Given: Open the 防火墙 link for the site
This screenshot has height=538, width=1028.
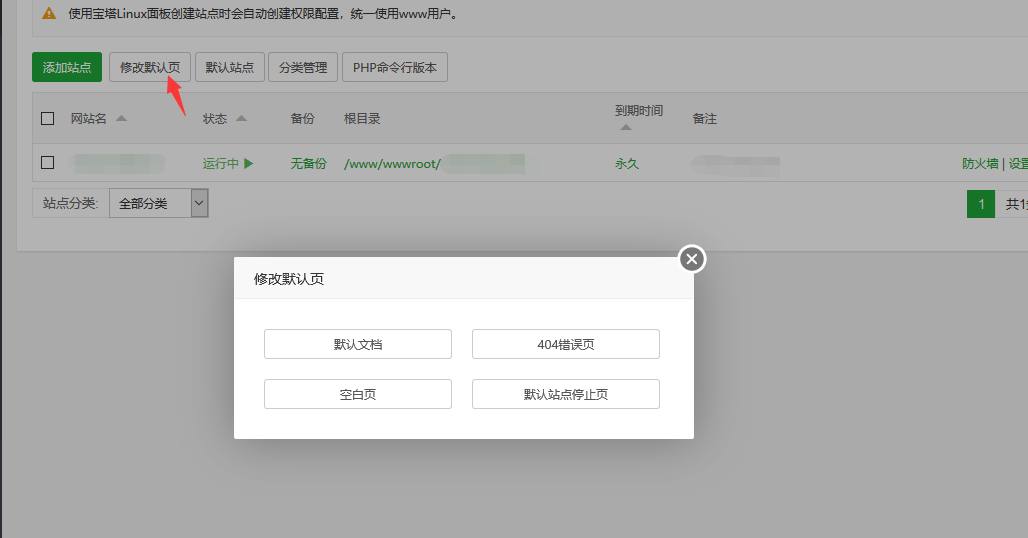Looking at the screenshot, I should tap(980, 163).
